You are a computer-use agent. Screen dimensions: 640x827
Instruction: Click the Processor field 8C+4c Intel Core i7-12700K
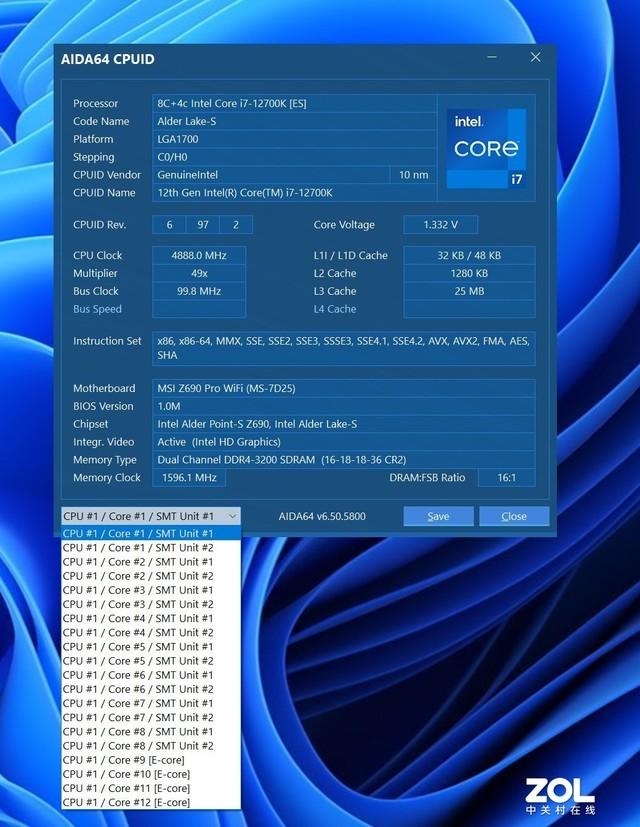tap(294, 103)
